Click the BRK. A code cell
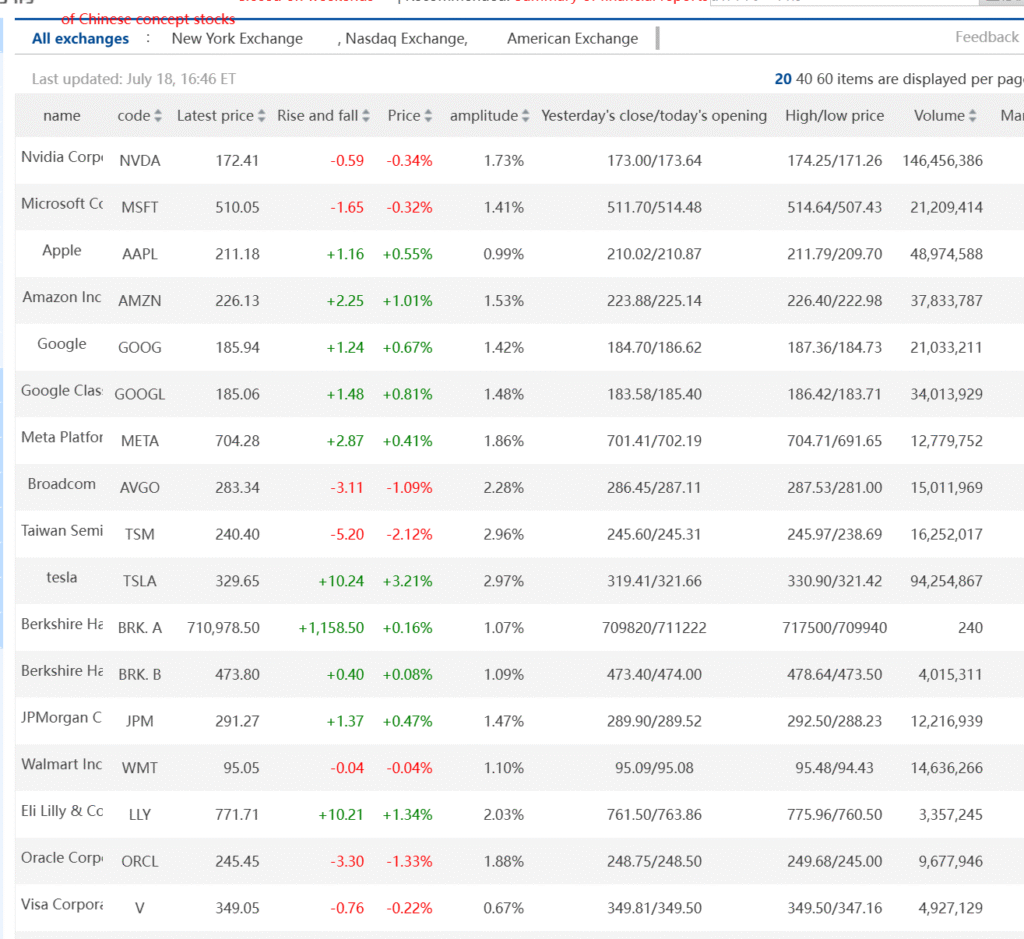The image size is (1024, 939). point(140,628)
